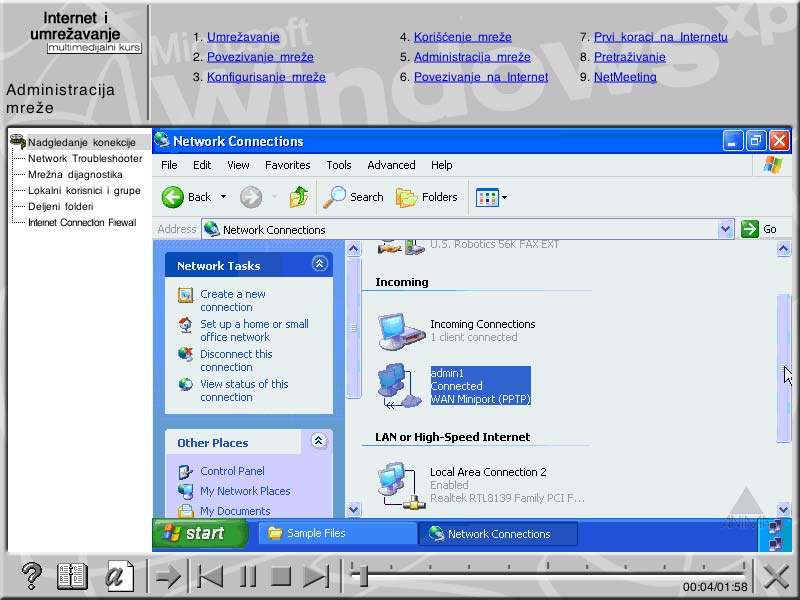Open the Advanced menu
This screenshot has width=800, height=600.
click(x=391, y=165)
